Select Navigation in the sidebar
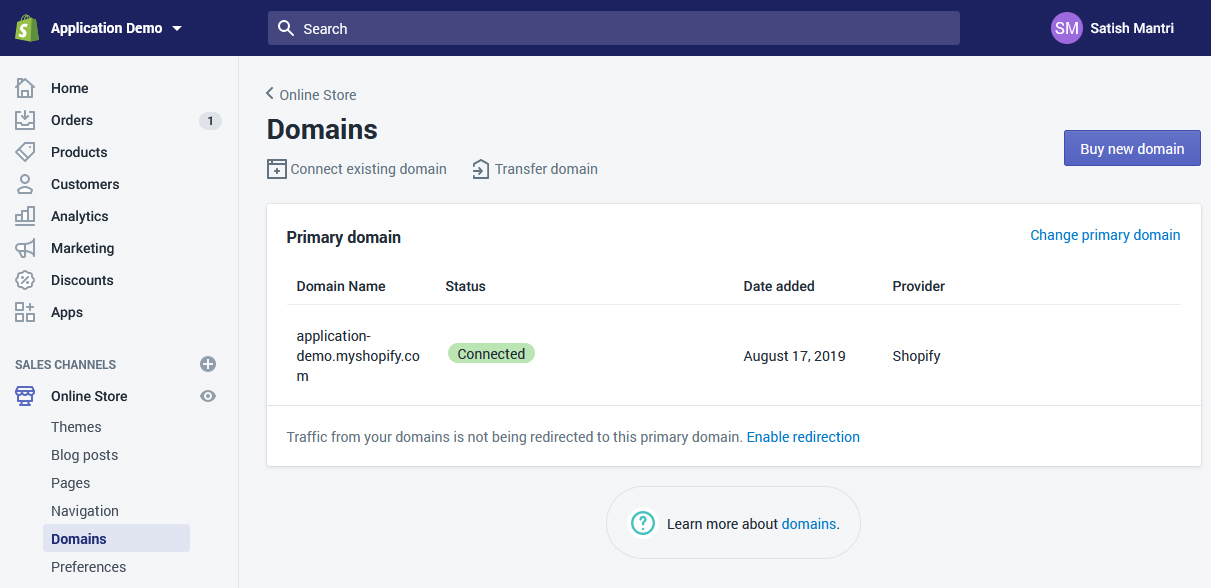 pos(85,511)
